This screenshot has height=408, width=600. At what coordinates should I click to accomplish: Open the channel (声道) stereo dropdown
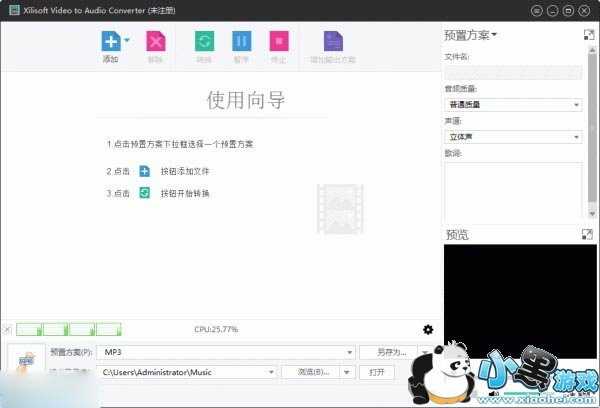[x=577, y=137]
